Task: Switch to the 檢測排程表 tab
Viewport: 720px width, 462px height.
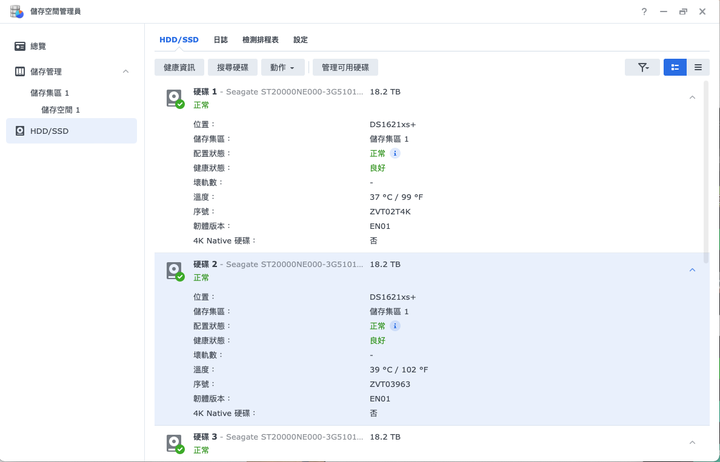Action: click(x=260, y=39)
